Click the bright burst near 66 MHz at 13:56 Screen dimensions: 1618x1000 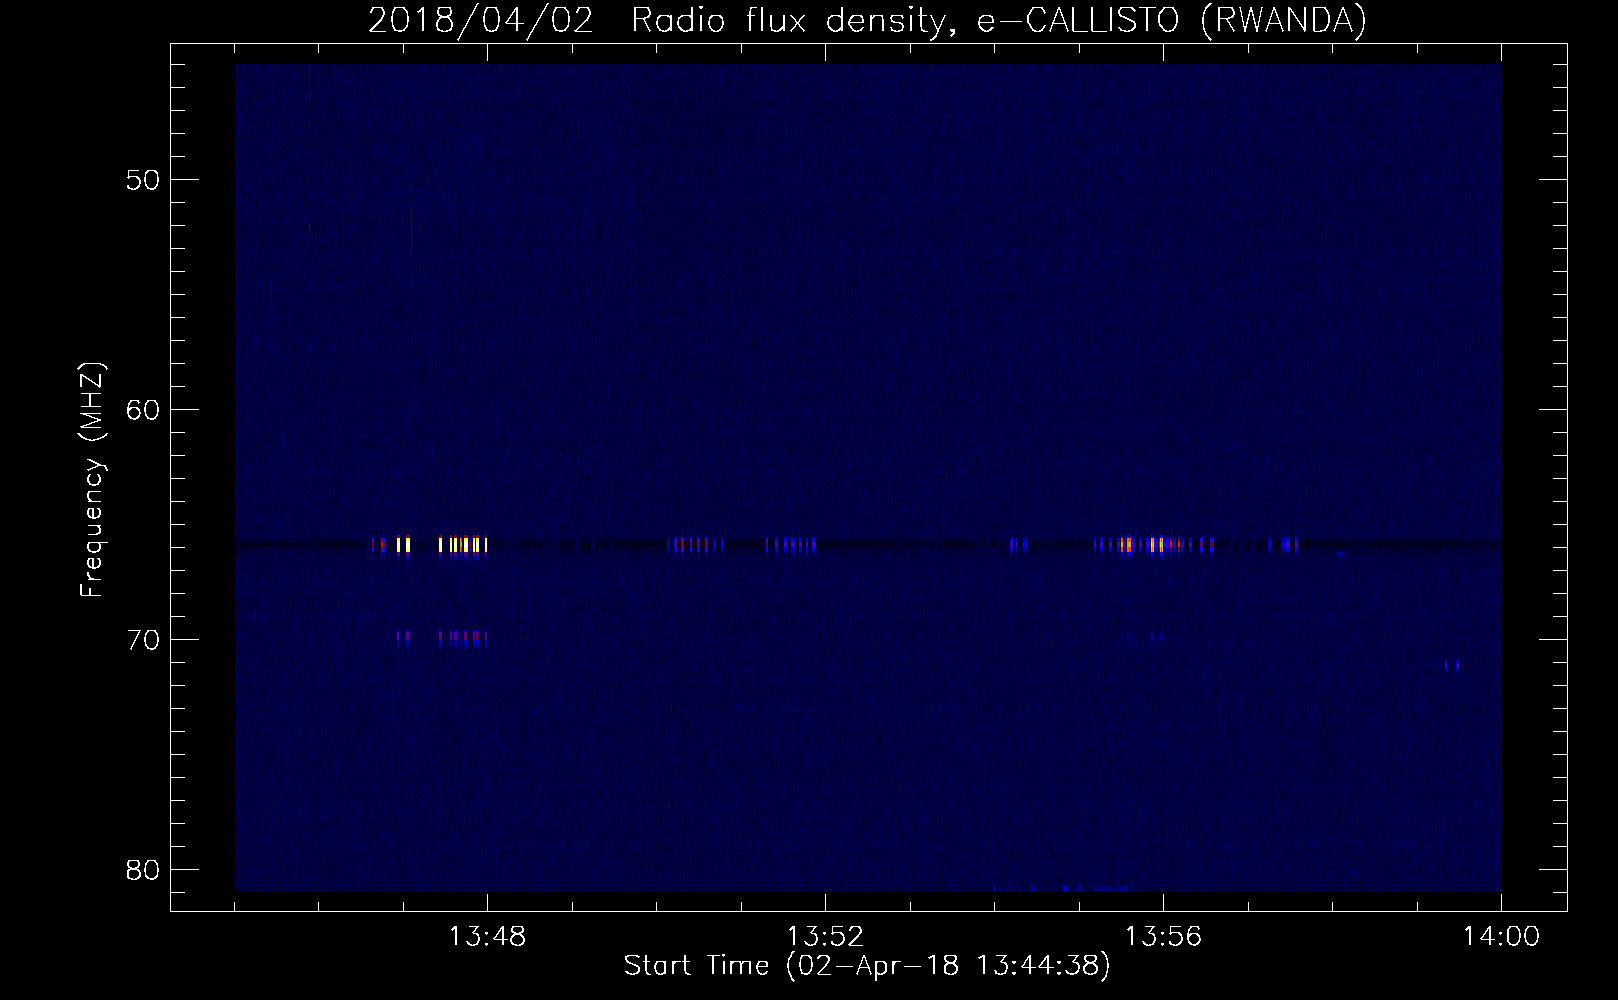[1155, 545]
